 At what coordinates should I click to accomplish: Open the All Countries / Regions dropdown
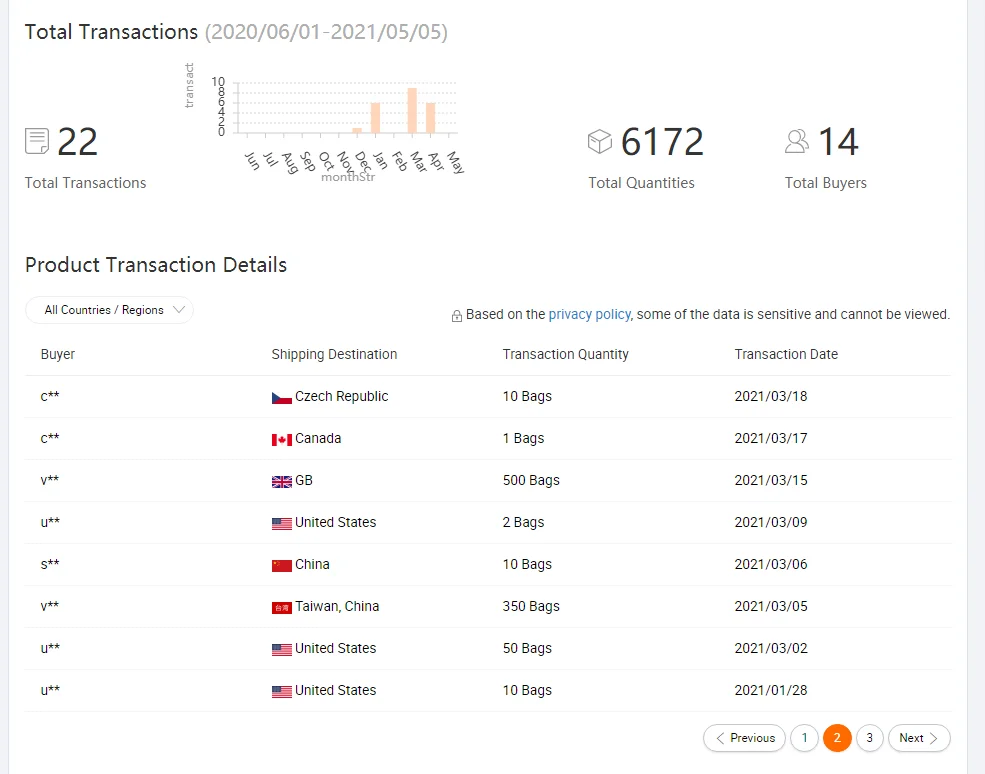[x=109, y=310]
